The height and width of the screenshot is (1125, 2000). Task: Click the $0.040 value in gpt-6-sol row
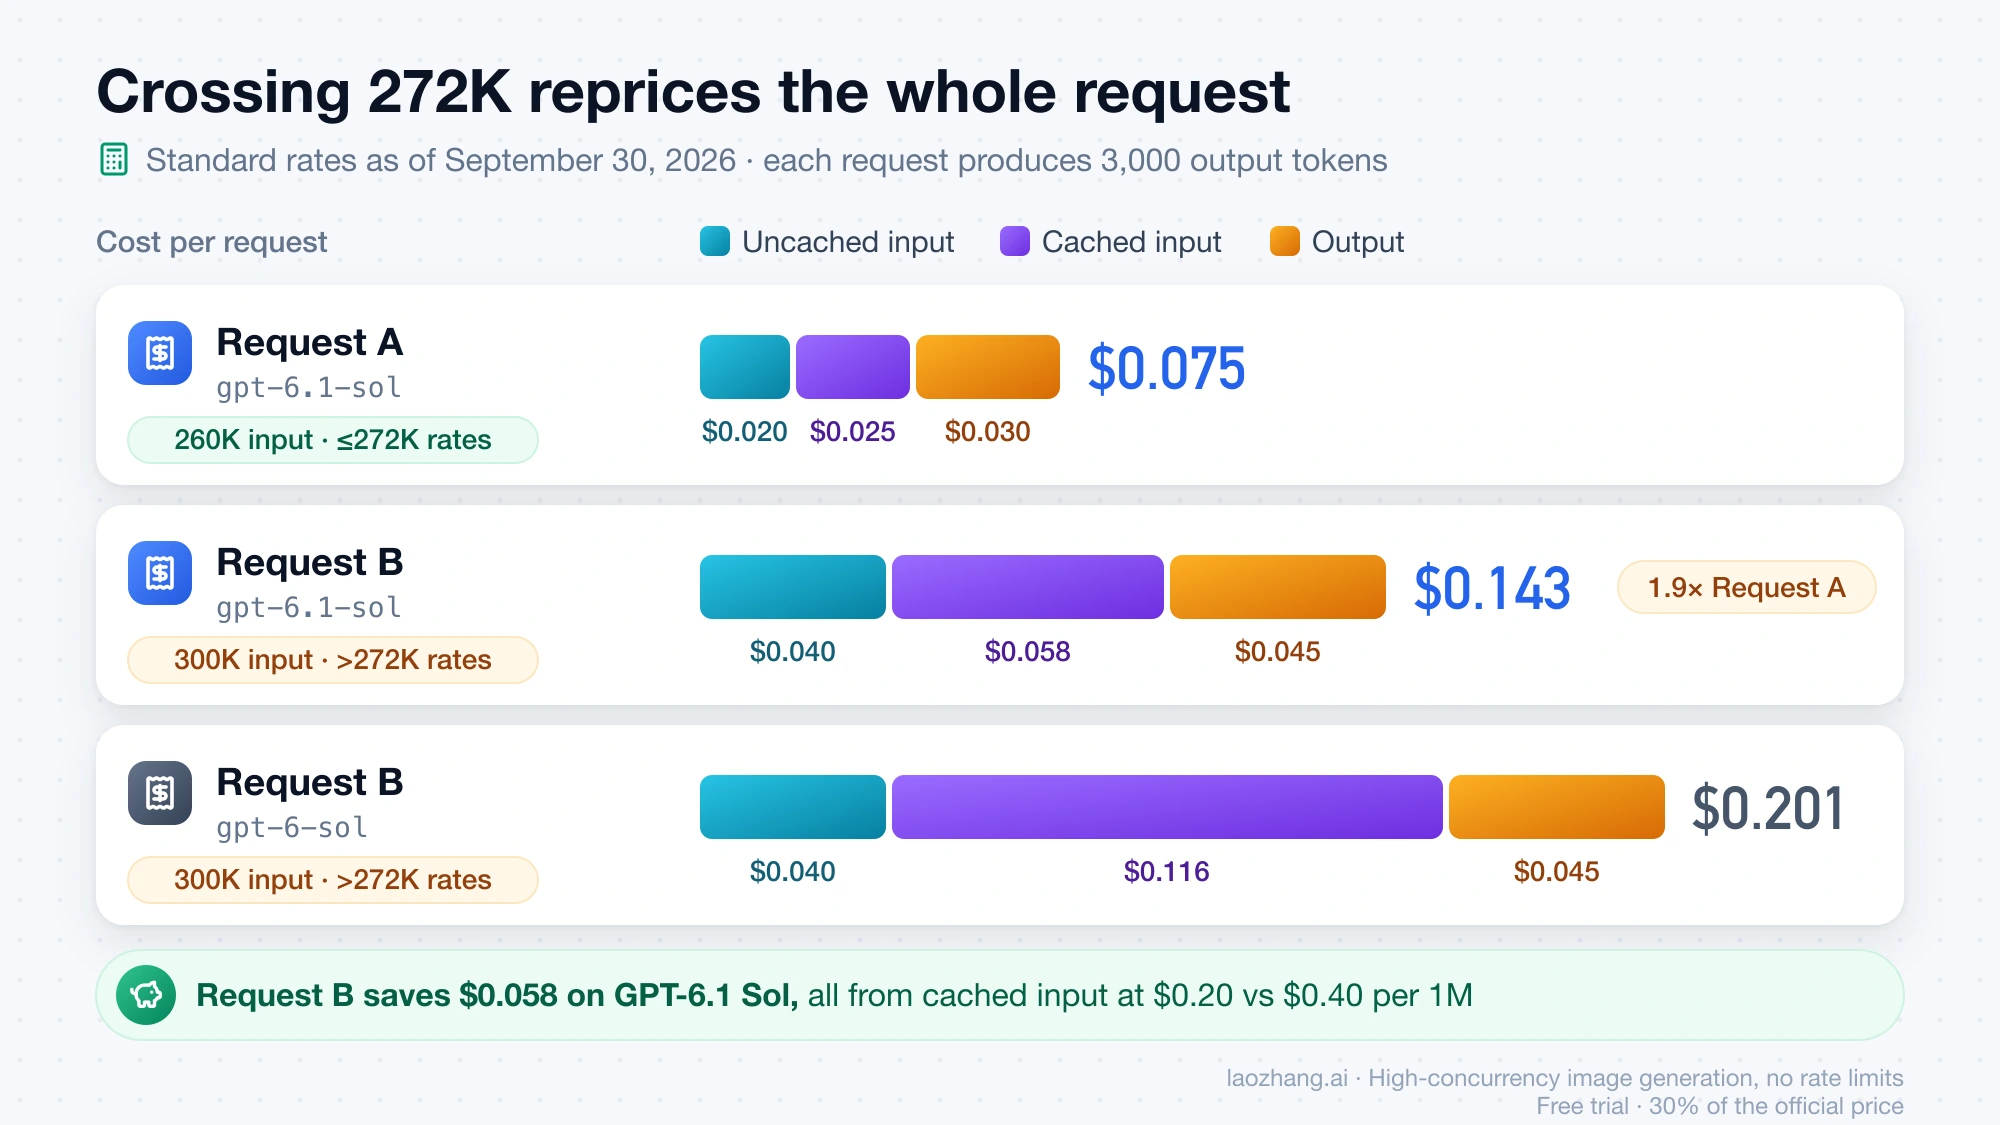tap(793, 872)
